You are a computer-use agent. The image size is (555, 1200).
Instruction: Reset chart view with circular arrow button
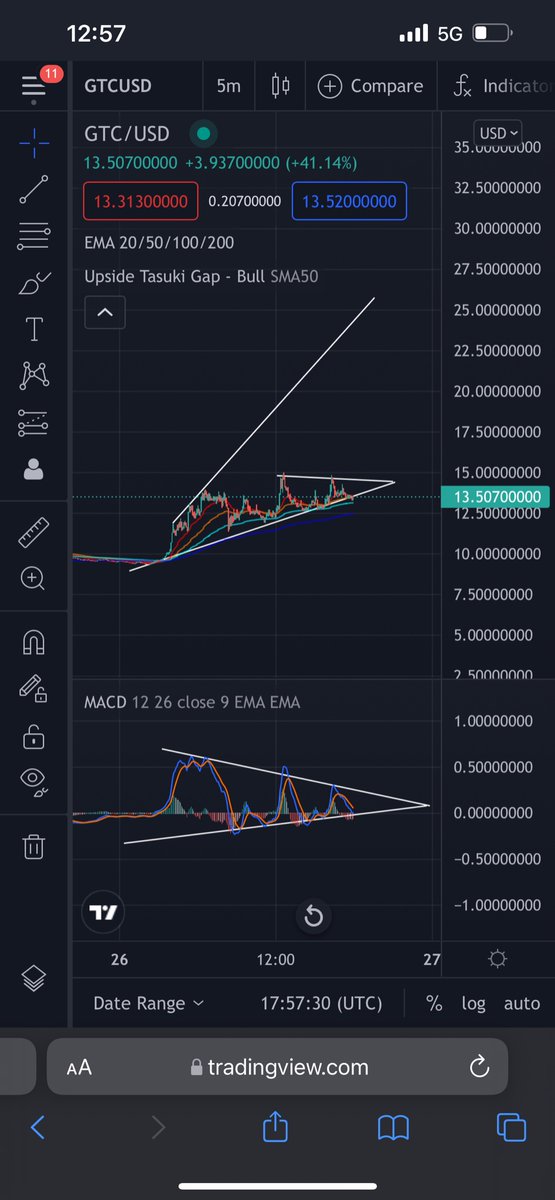click(x=314, y=915)
